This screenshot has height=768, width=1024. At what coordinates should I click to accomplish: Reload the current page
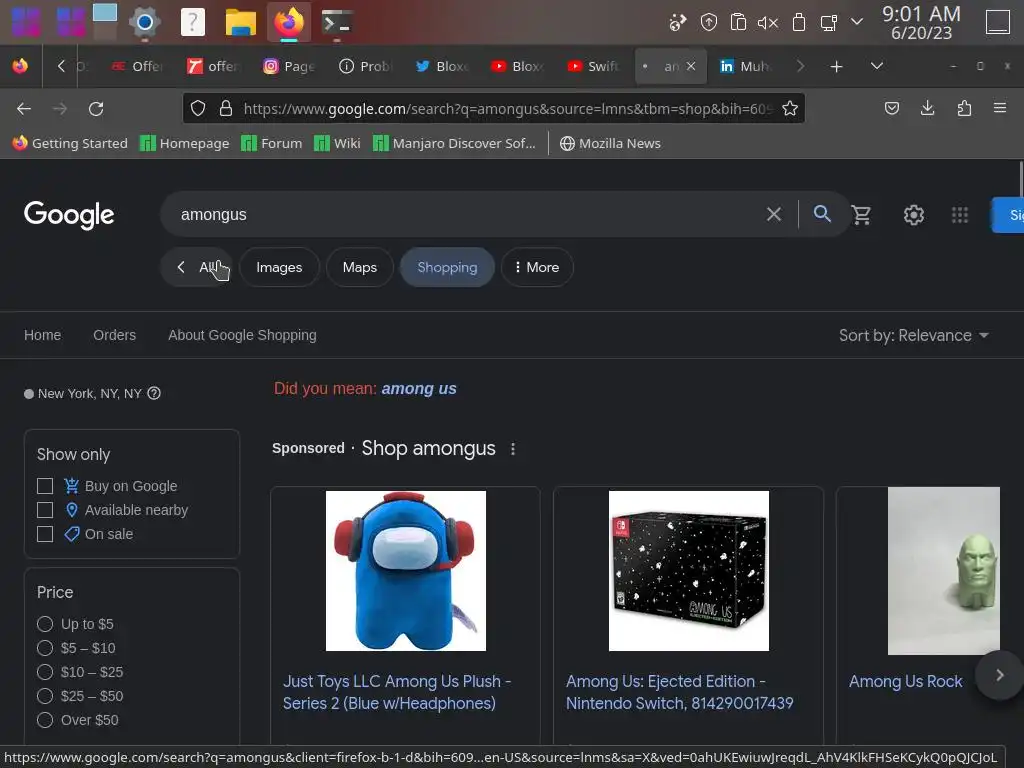(96, 108)
